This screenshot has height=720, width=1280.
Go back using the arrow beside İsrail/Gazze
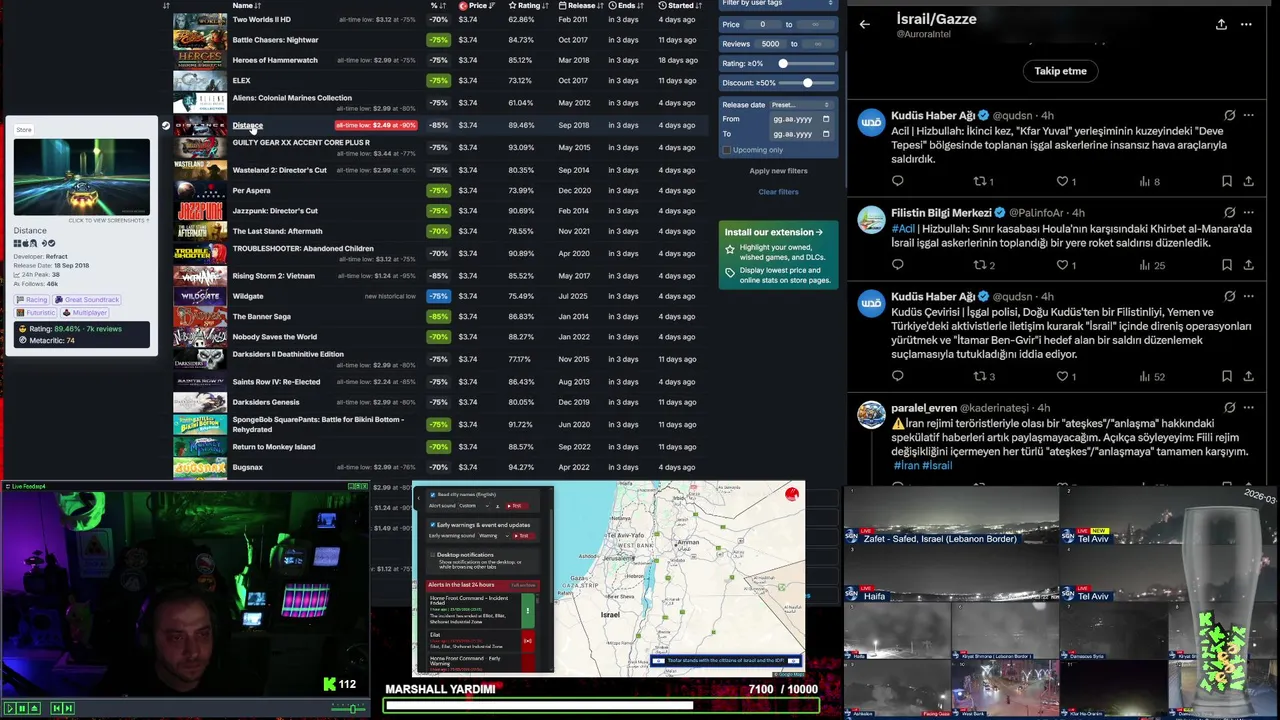(865, 24)
